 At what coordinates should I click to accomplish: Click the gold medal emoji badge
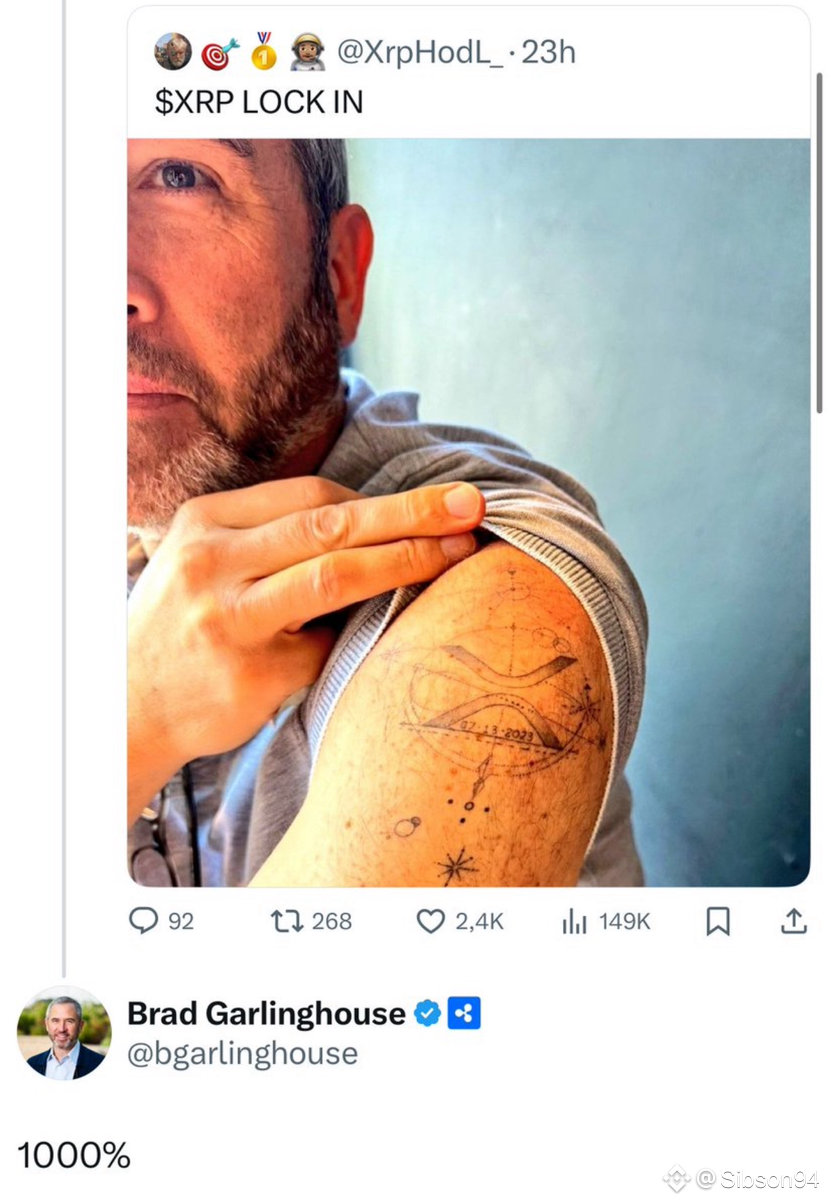(x=263, y=52)
